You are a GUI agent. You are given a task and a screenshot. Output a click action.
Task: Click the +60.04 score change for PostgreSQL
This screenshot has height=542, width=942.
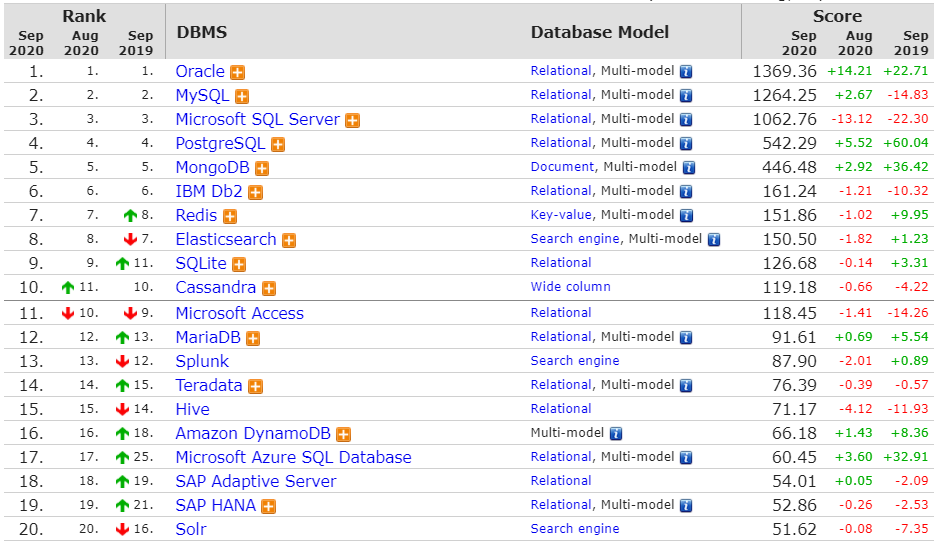point(906,143)
